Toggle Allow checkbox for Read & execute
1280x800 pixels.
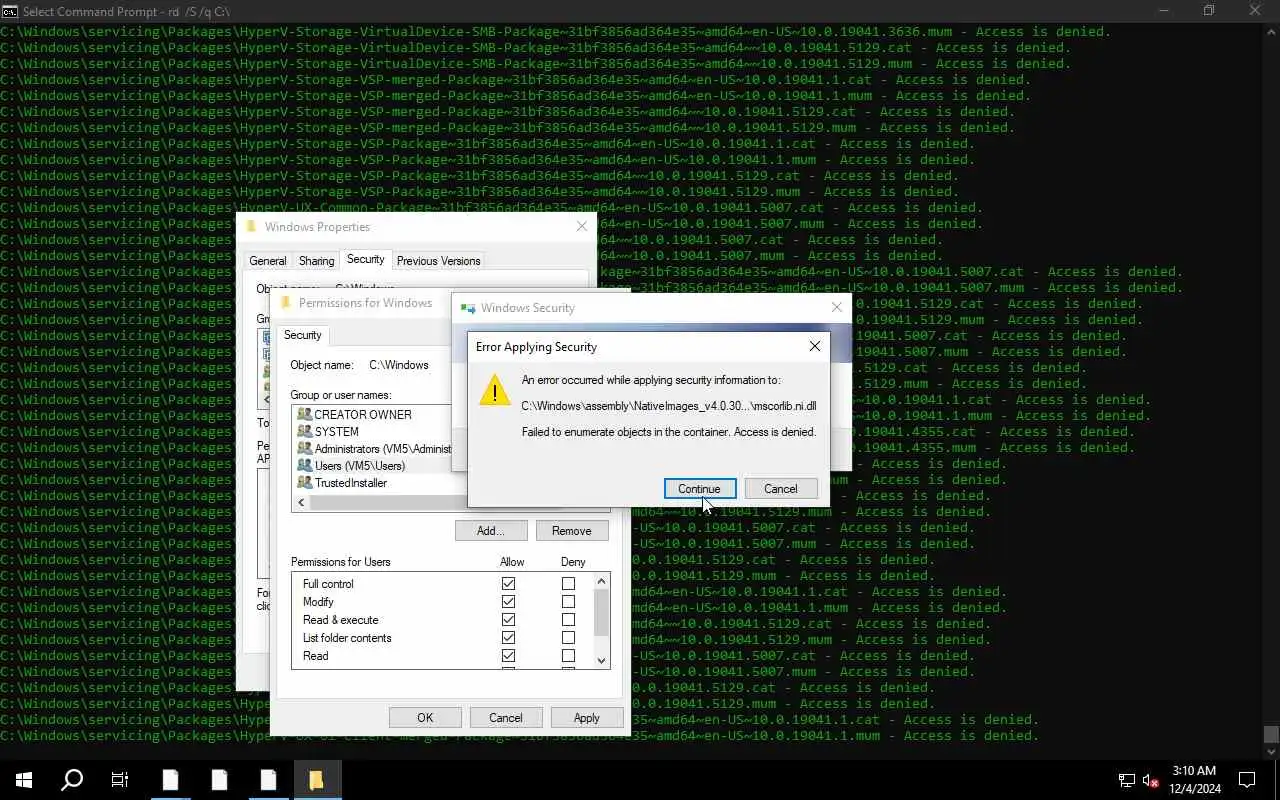pyautogui.click(x=508, y=620)
